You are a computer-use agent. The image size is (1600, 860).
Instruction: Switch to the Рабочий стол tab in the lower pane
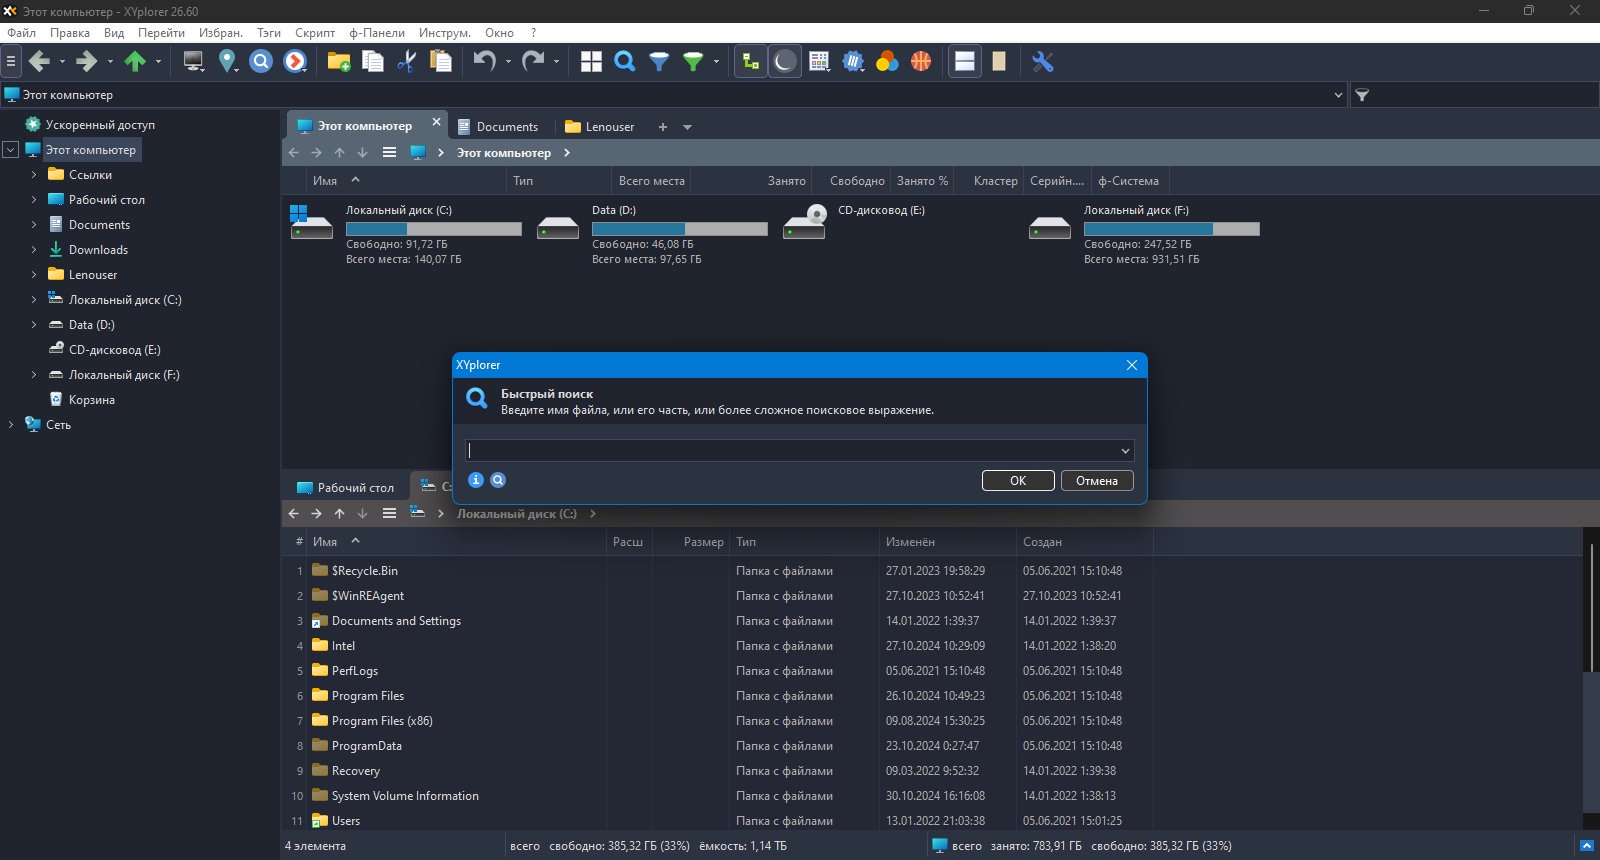[x=346, y=488]
